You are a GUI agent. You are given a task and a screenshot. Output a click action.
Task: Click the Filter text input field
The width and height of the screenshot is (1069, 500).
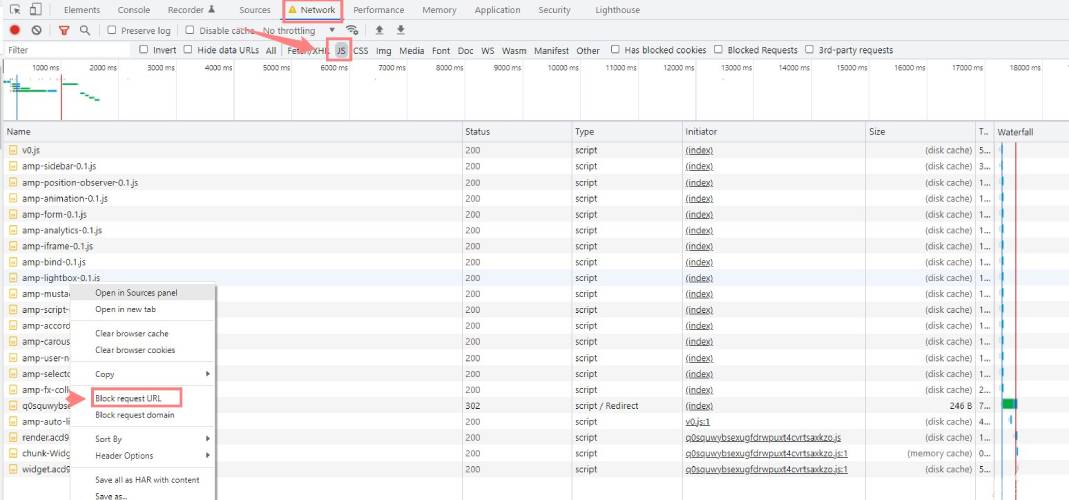[66, 50]
